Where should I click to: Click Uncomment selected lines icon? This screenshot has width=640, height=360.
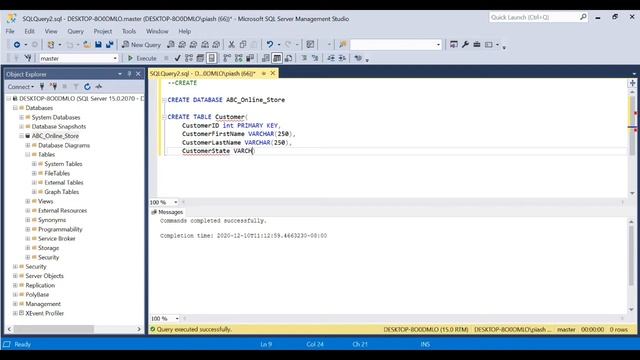pyautogui.click(x=315, y=58)
